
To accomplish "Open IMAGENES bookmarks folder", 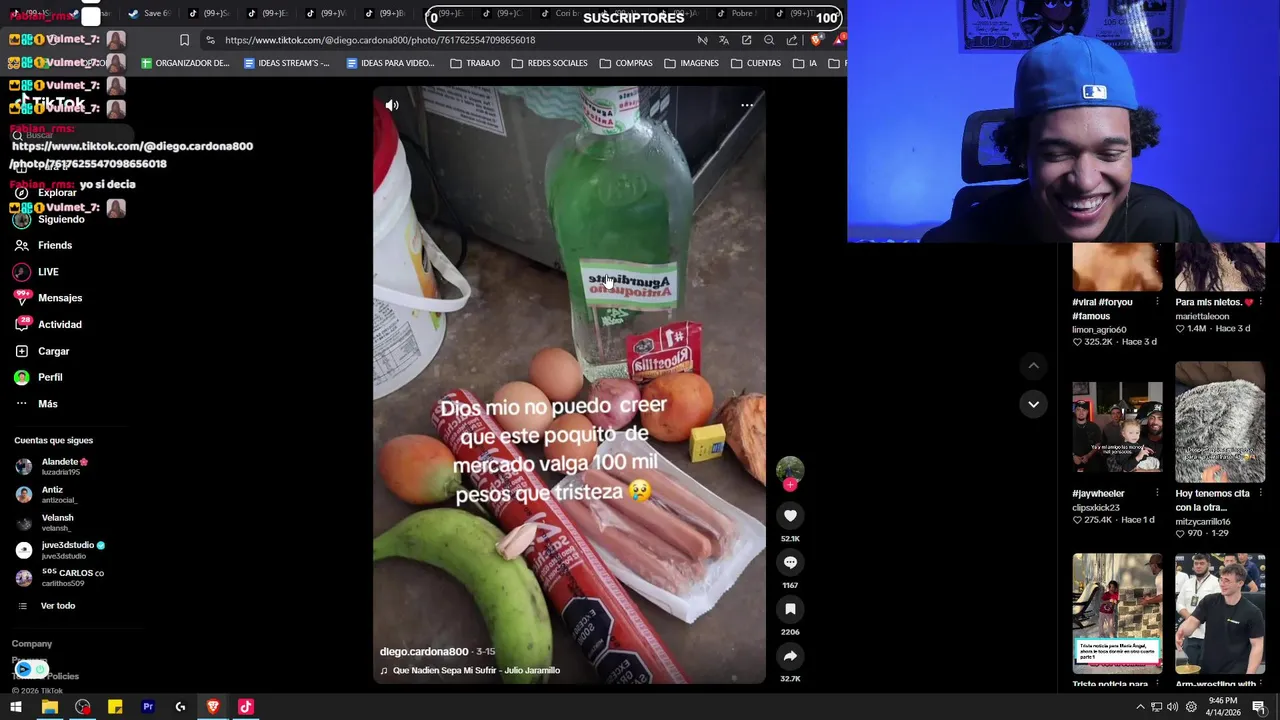I will click(691, 63).
